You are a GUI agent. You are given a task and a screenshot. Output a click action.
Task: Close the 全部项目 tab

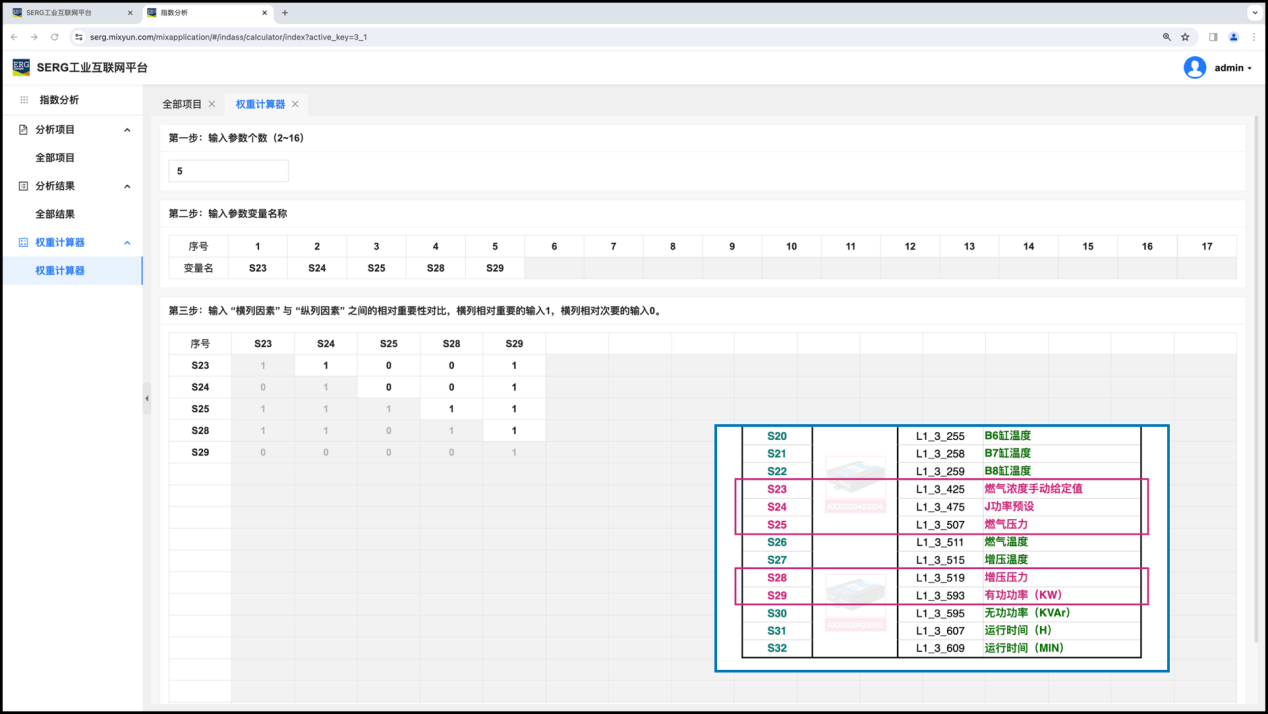click(x=212, y=104)
